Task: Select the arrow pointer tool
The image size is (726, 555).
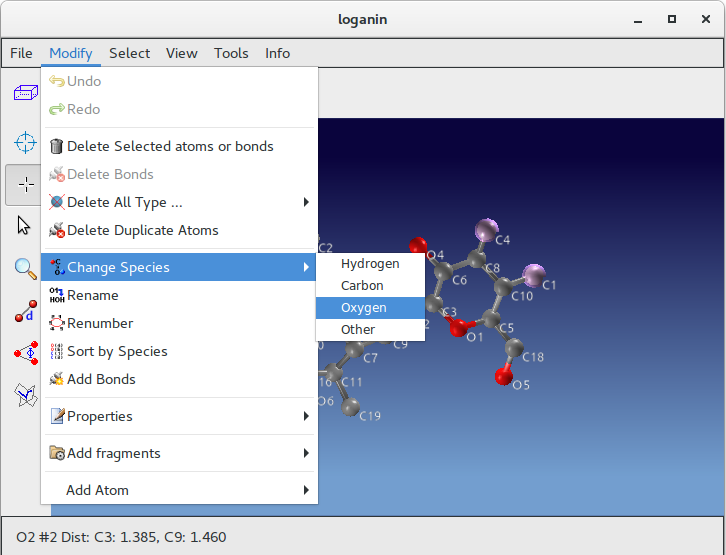Action: click(x=24, y=226)
